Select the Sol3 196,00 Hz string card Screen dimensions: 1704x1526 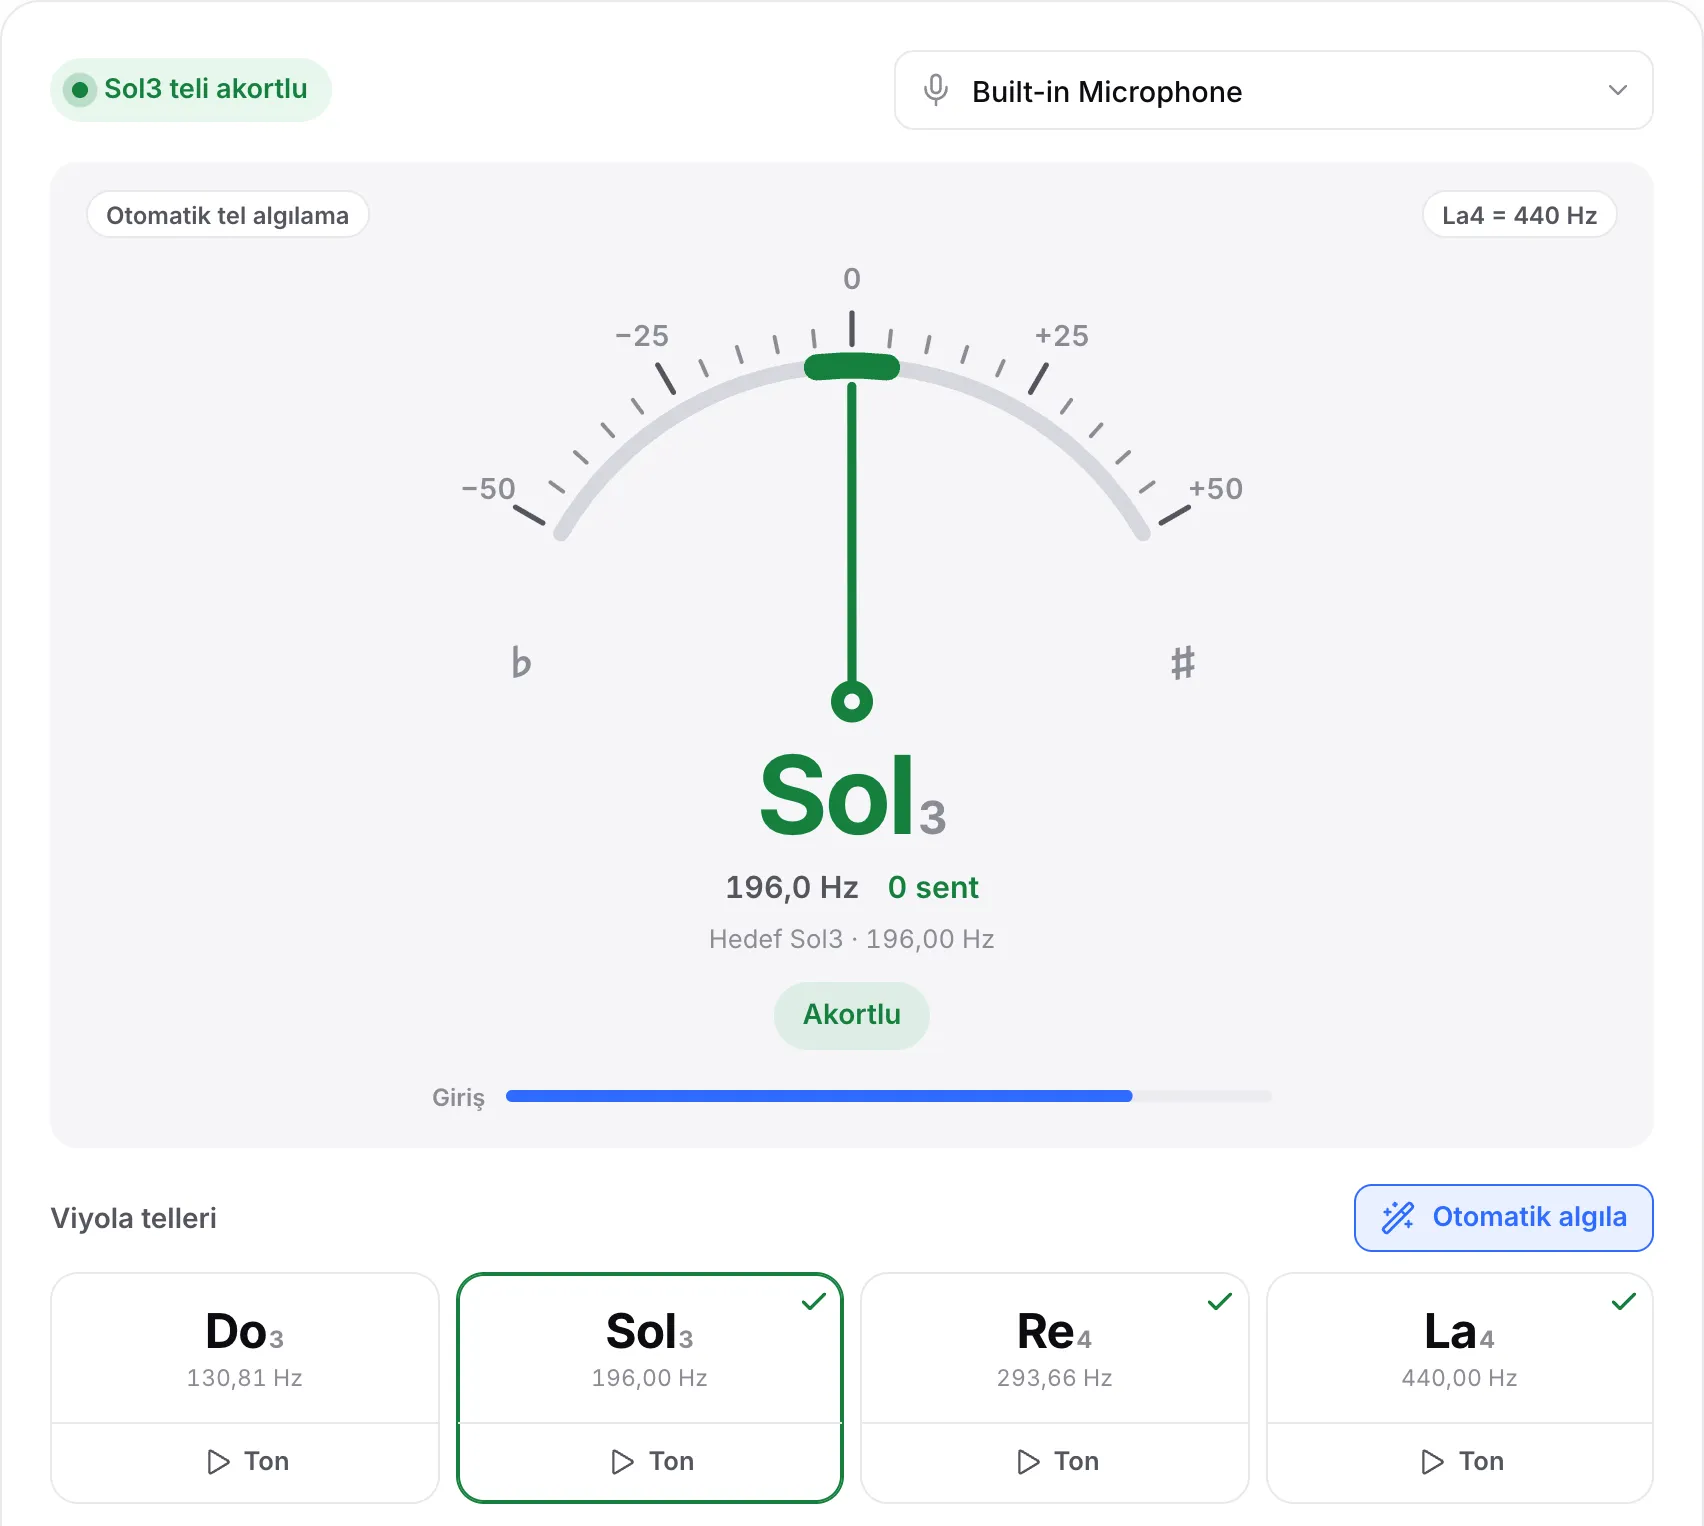(x=650, y=1348)
